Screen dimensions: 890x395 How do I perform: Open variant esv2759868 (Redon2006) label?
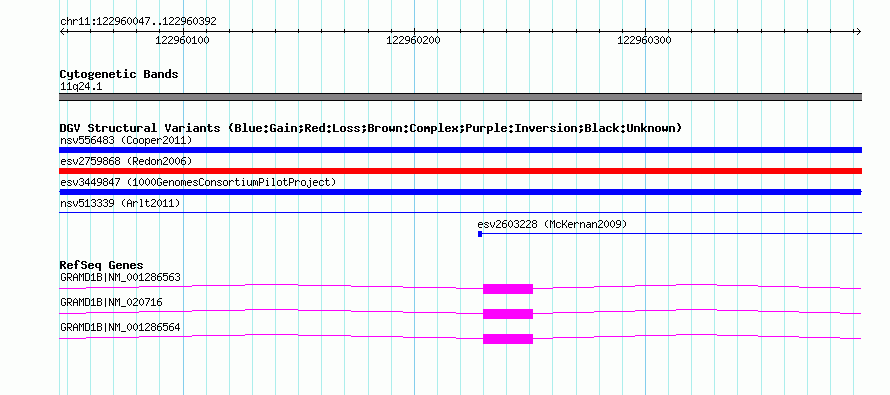[126, 161]
